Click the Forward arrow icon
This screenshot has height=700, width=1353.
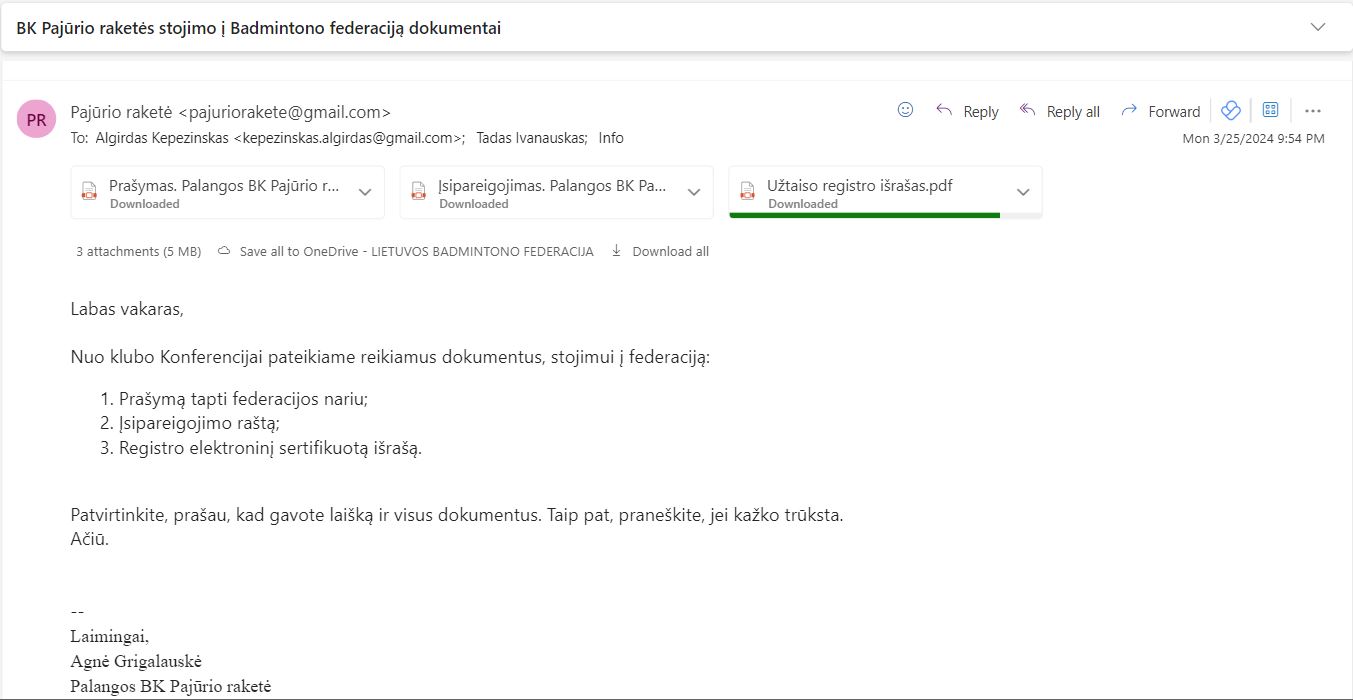1129,111
